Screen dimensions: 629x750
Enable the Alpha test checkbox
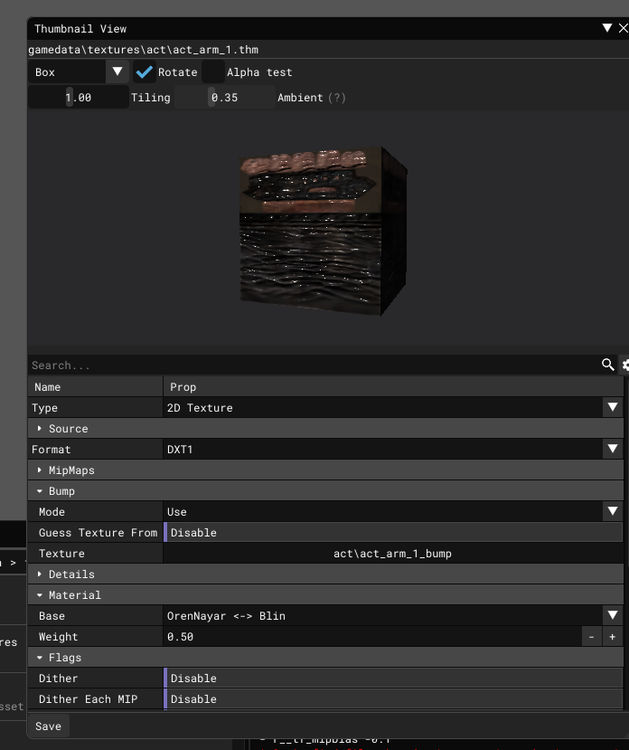tap(213, 72)
